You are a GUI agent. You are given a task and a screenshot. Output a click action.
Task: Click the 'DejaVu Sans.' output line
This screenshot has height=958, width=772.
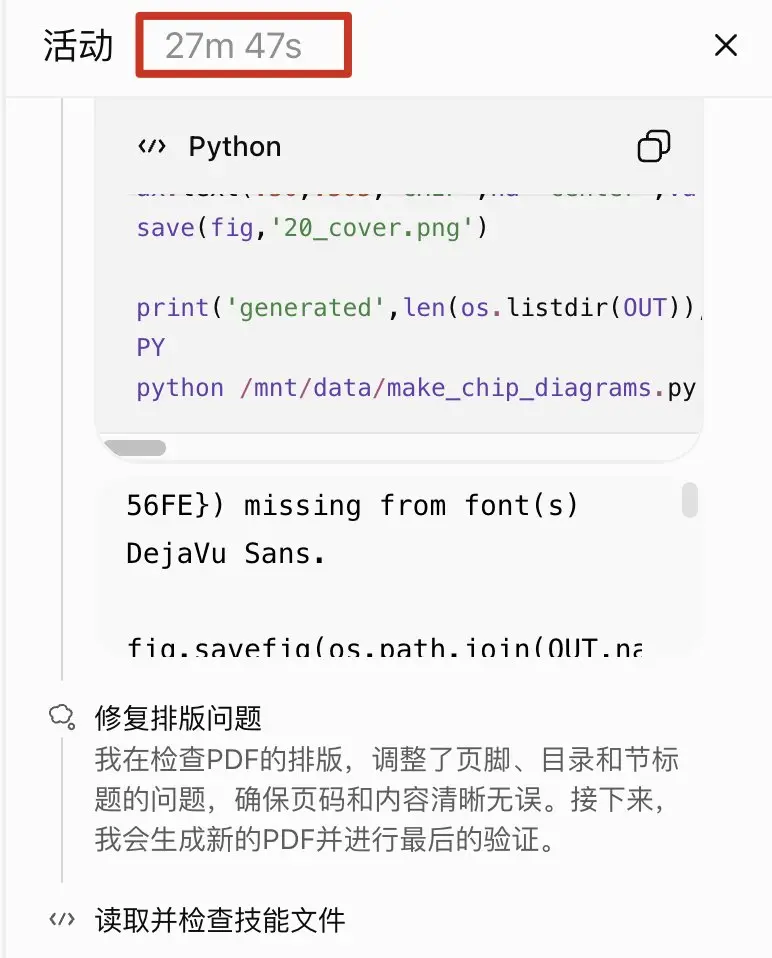tap(225, 554)
